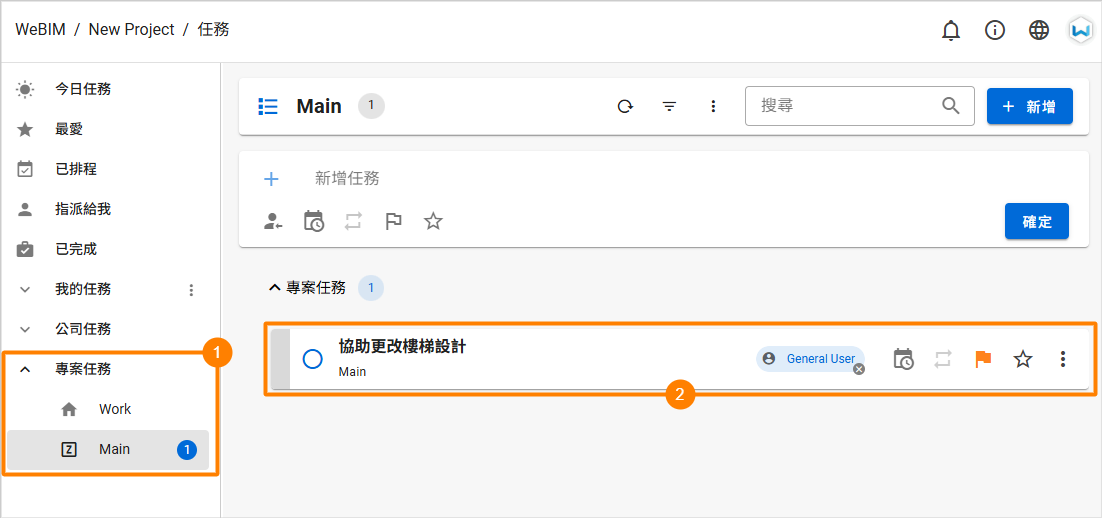This screenshot has width=1102, height=518.
Task: Click the 確定 button
Action: 1037,221
